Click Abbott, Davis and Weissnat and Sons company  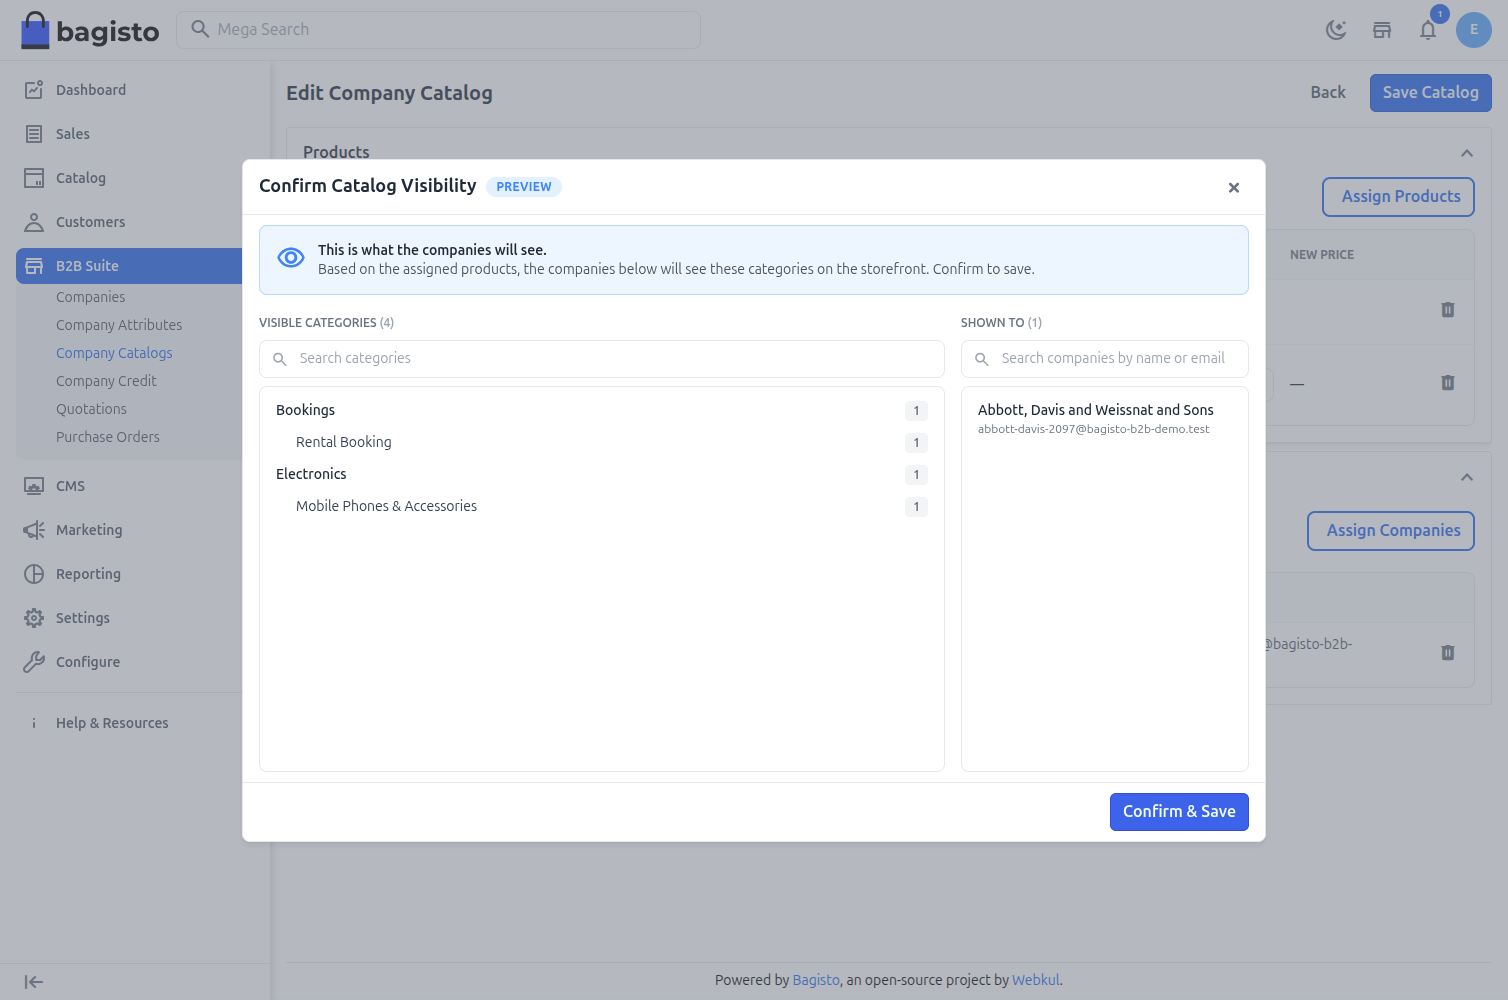[1096, 410]
